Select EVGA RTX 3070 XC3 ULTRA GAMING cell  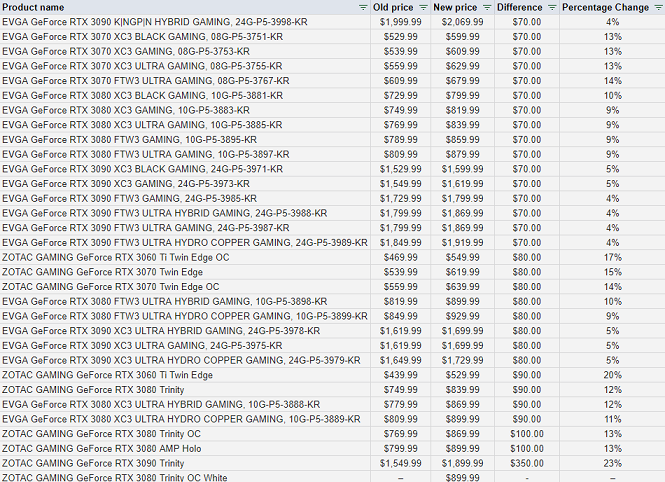click(185, 66)
